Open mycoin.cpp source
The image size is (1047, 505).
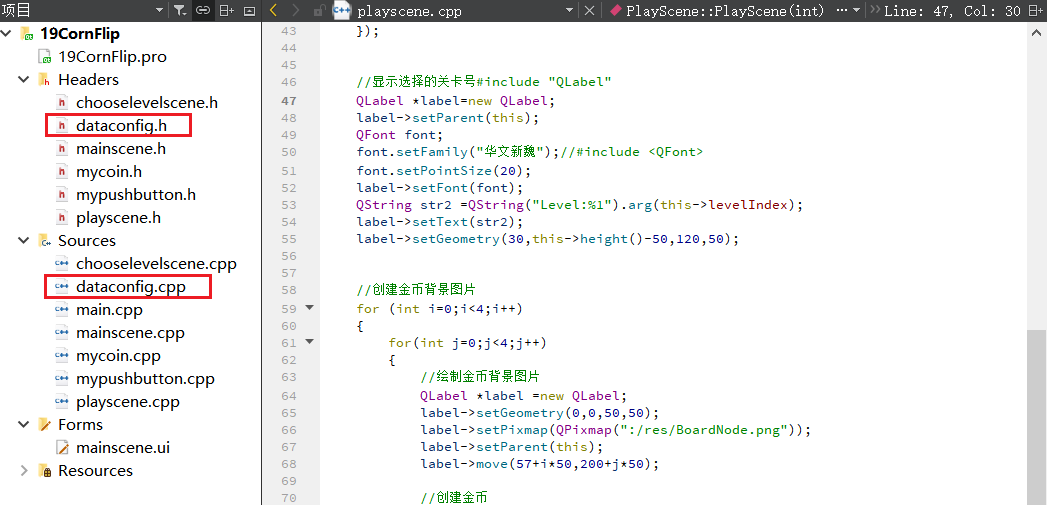(118, 356)
